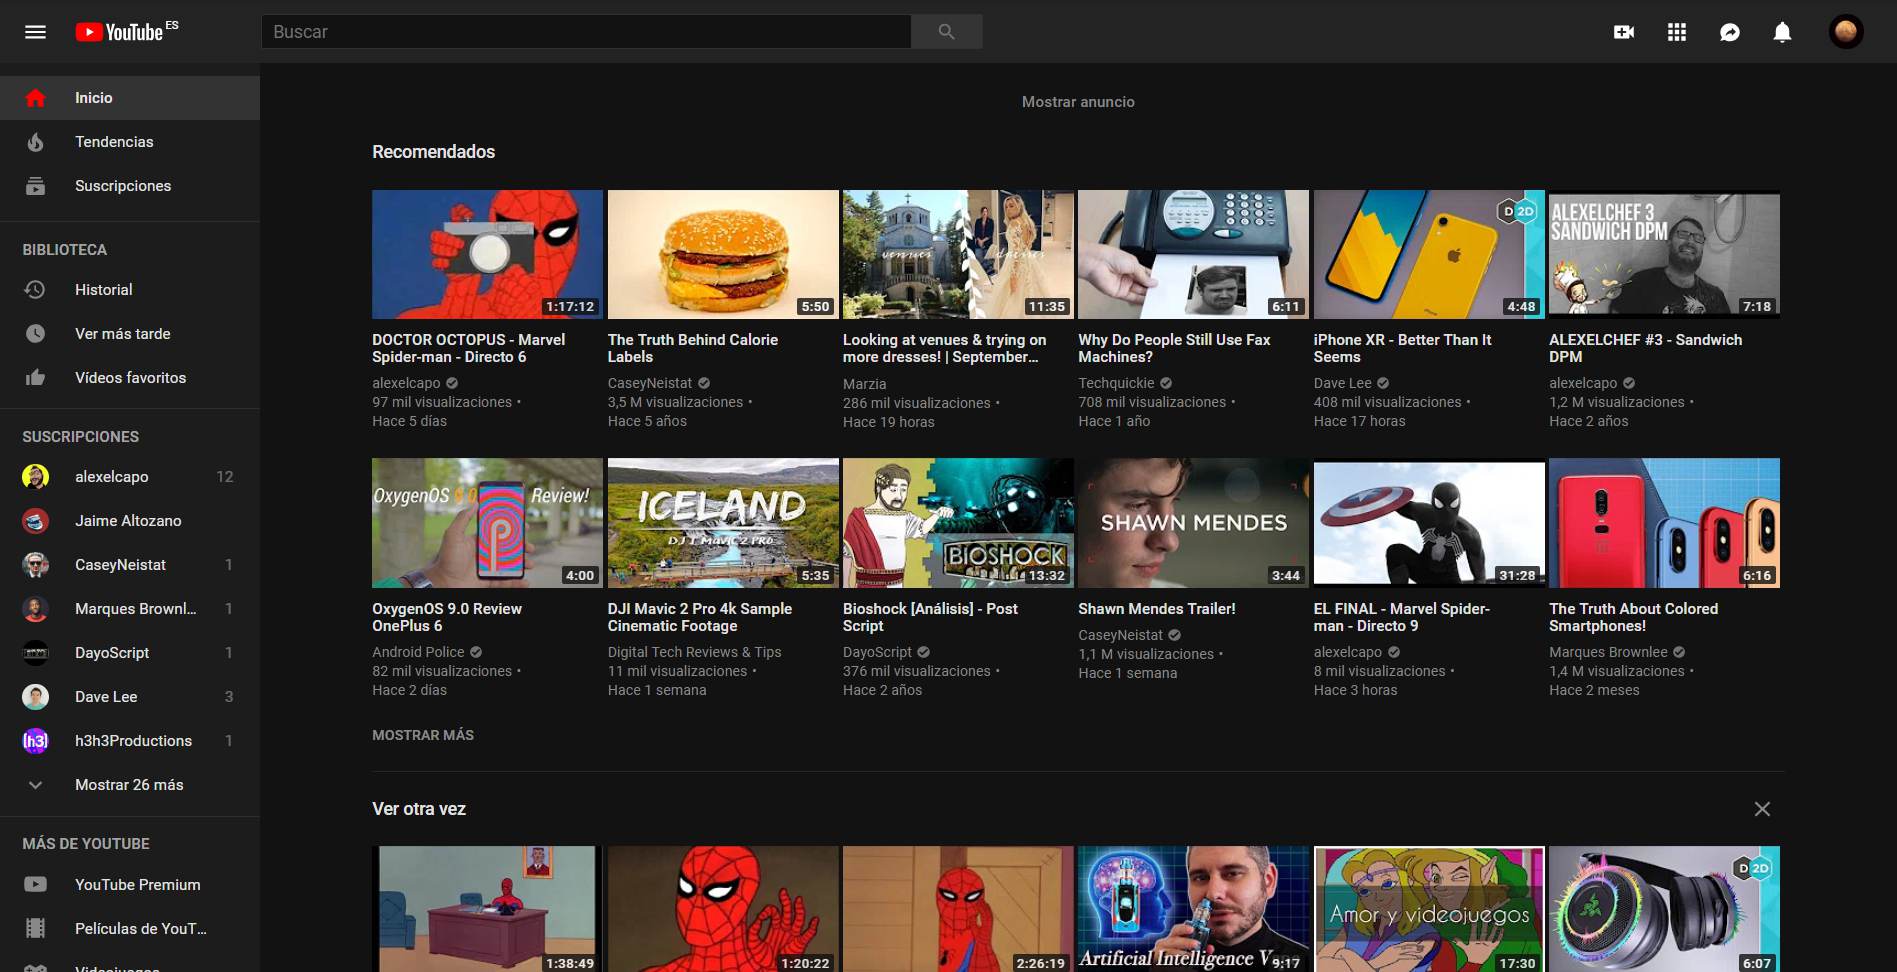Click the Dave Lee sidebar avatar
The width and height of the screenshot is (1897, 972).
(x=35, y=697)
